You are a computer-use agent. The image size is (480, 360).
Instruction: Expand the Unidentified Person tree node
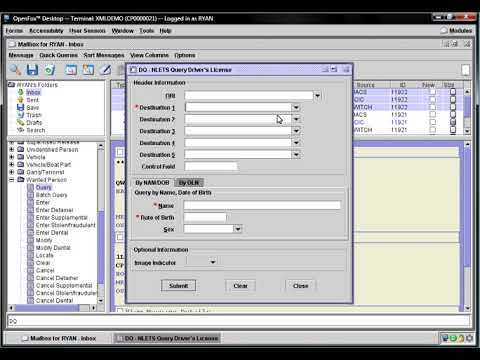click(12, 149)
